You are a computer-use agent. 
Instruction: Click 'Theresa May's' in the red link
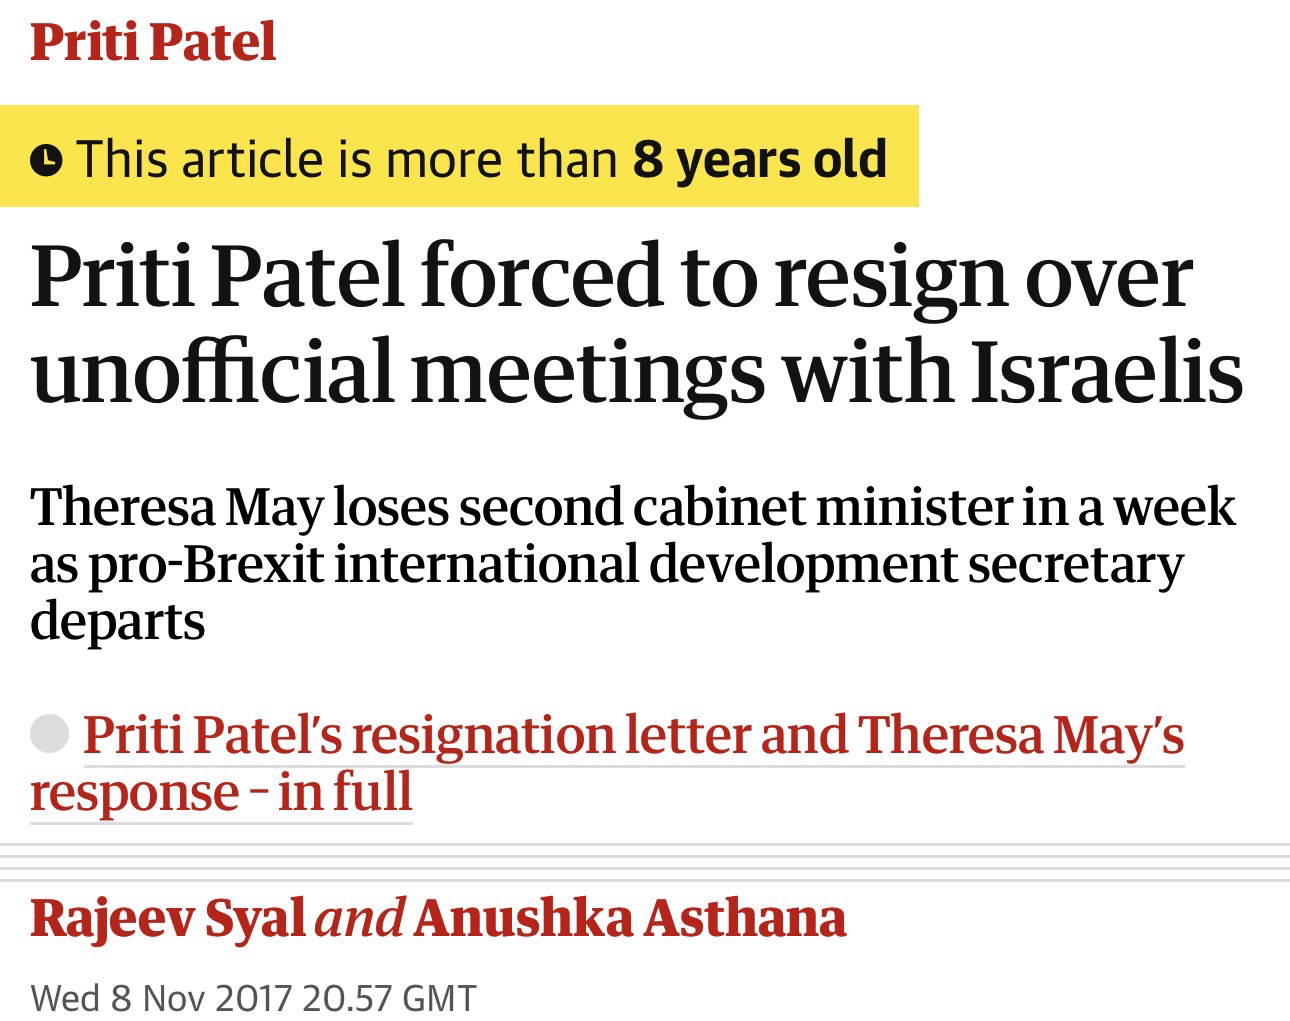tap(1020, 736)
